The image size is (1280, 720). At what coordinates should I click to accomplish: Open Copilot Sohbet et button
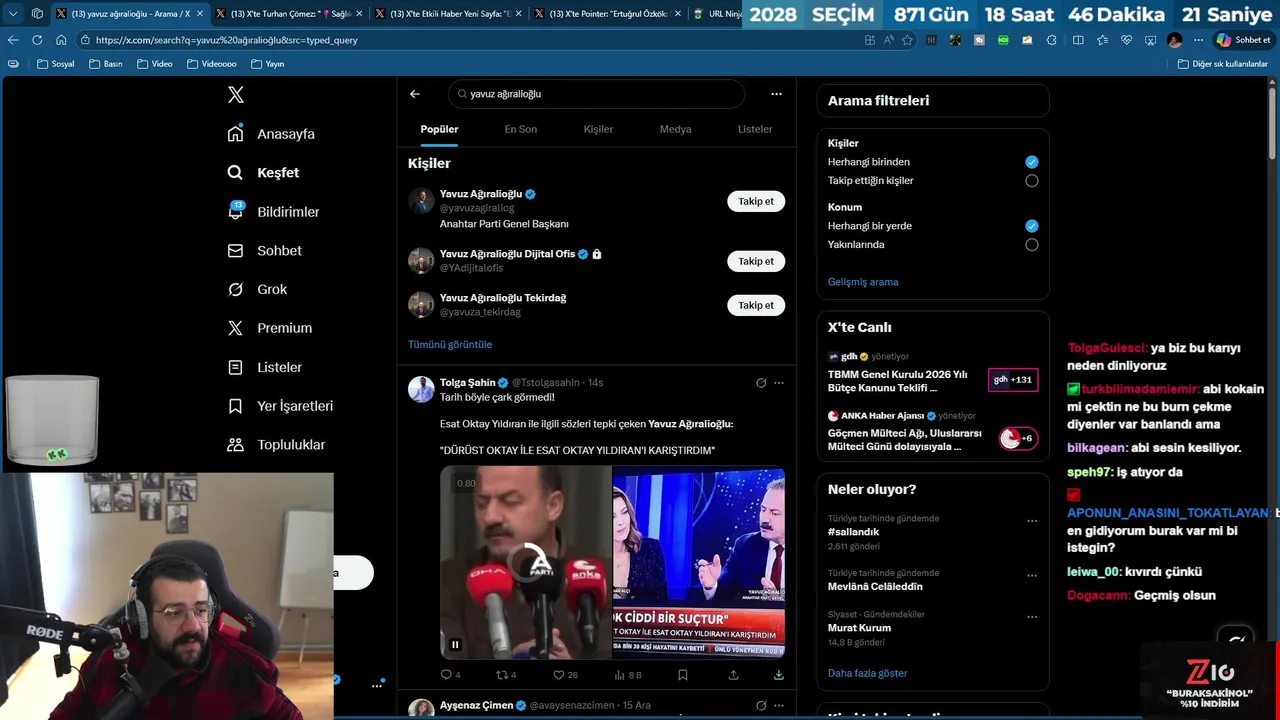coord(1243,40)
